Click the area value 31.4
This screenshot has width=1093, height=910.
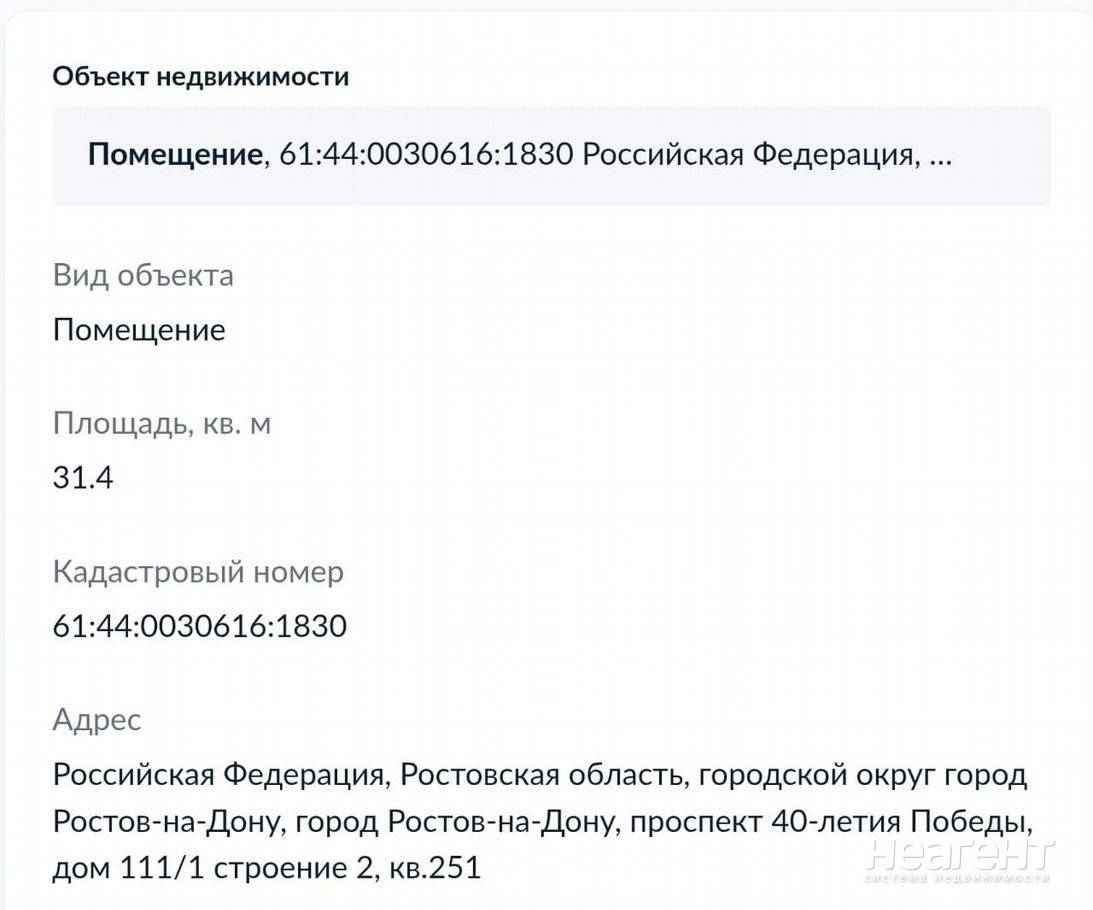pos(83,478)
